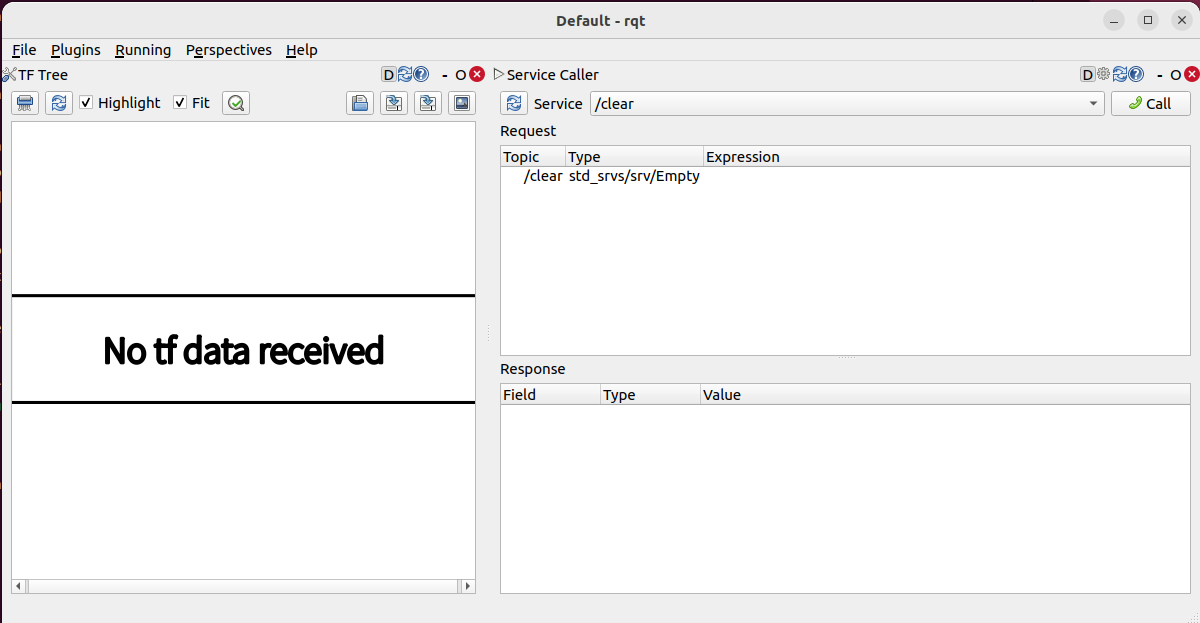Click Response Value column header
Screen dimensions: 1200x623
click(945, 395)
